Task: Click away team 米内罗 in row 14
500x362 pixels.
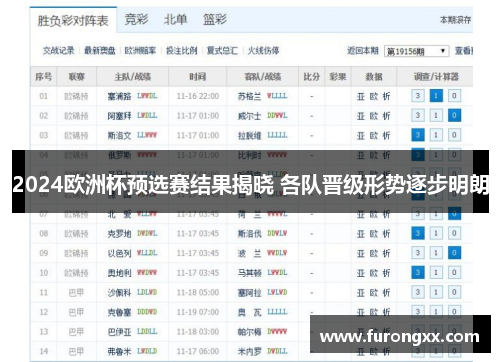Action: pyautogui.click(x=249, y=351)
